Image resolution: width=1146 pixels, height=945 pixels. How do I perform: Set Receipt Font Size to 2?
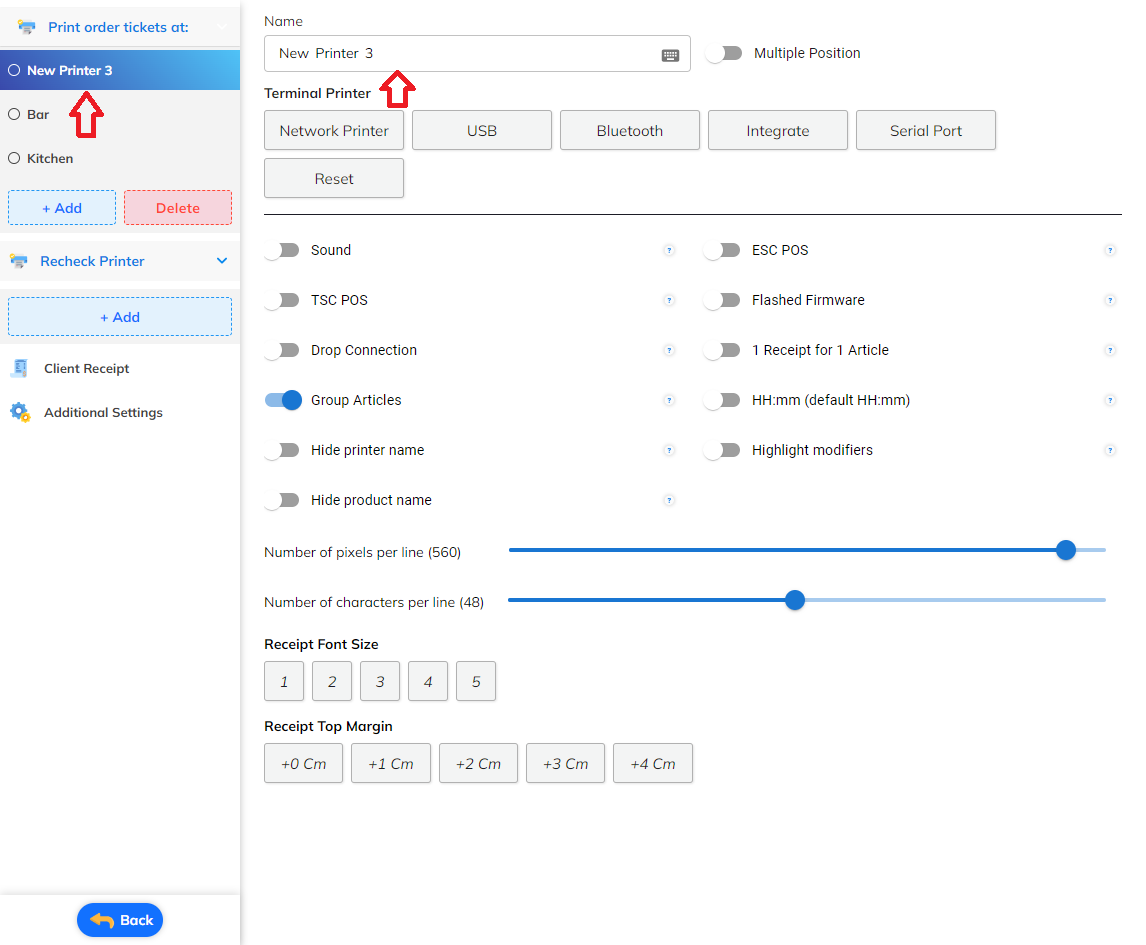point(332,681)
